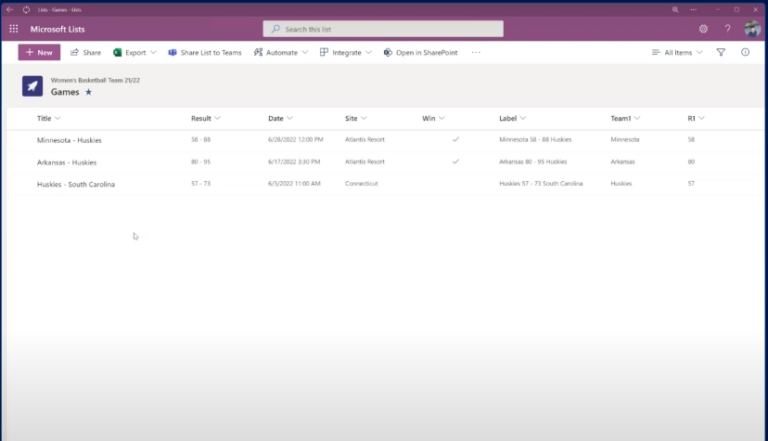Click Team1 cell Huskies

pyautogui.click(x=621, y=183)
